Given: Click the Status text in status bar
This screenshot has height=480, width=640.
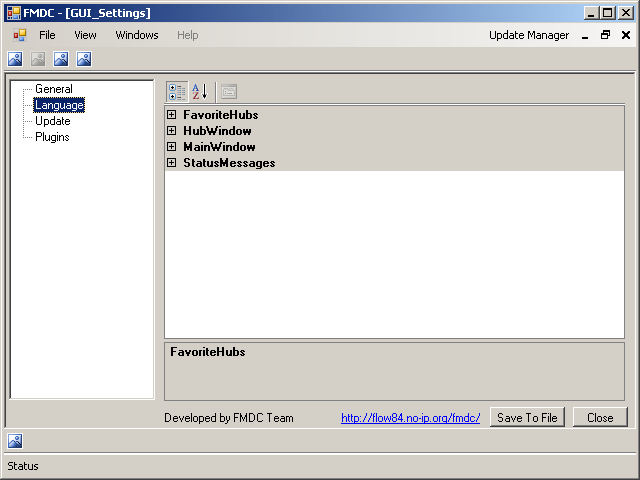Looking at the screenshot, I should point(23,466).
